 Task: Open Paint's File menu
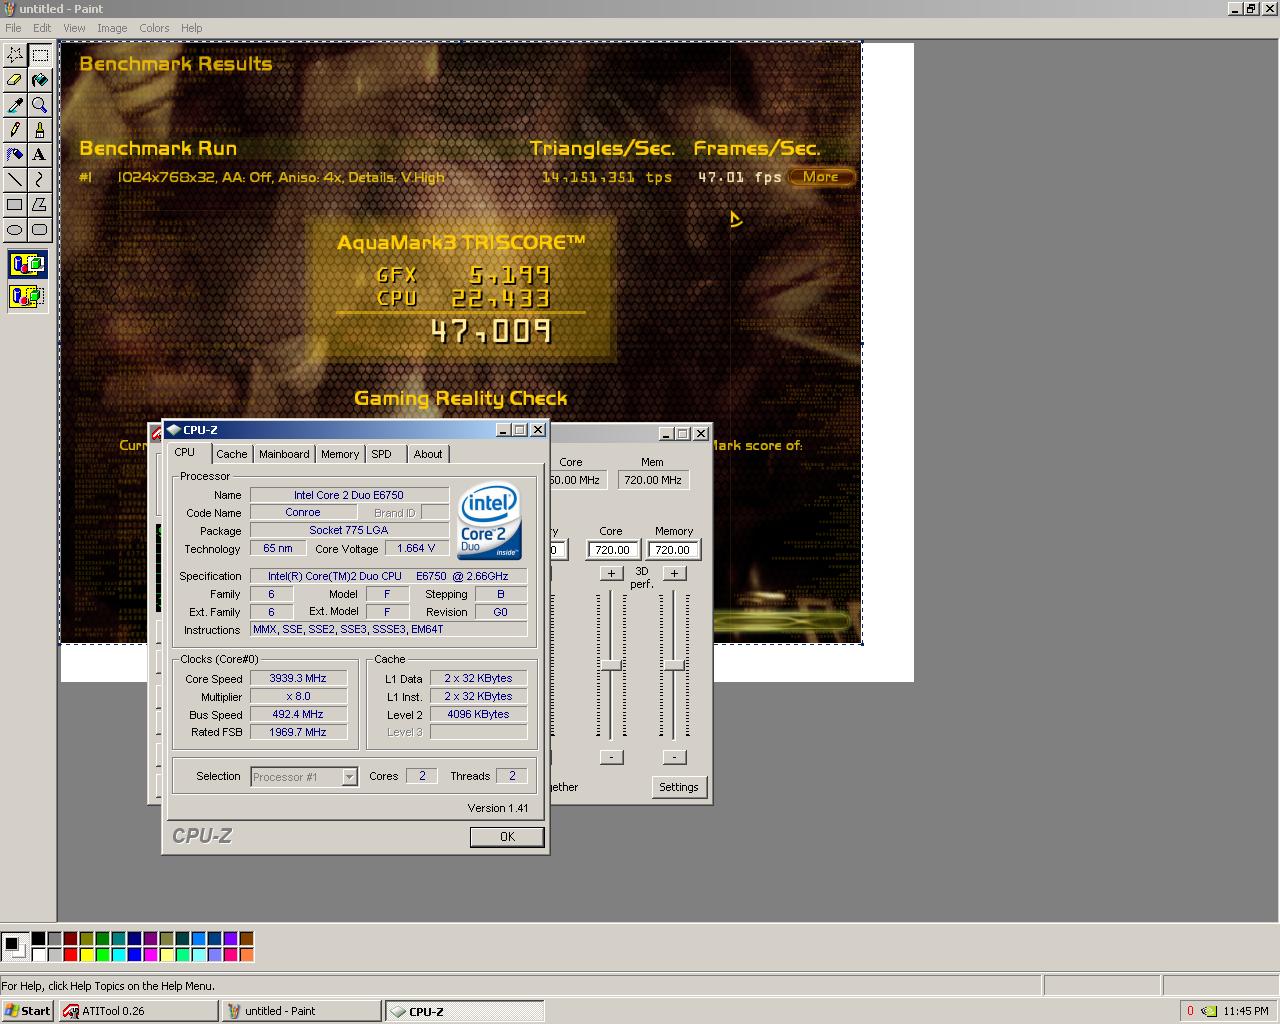pos(13,28)
